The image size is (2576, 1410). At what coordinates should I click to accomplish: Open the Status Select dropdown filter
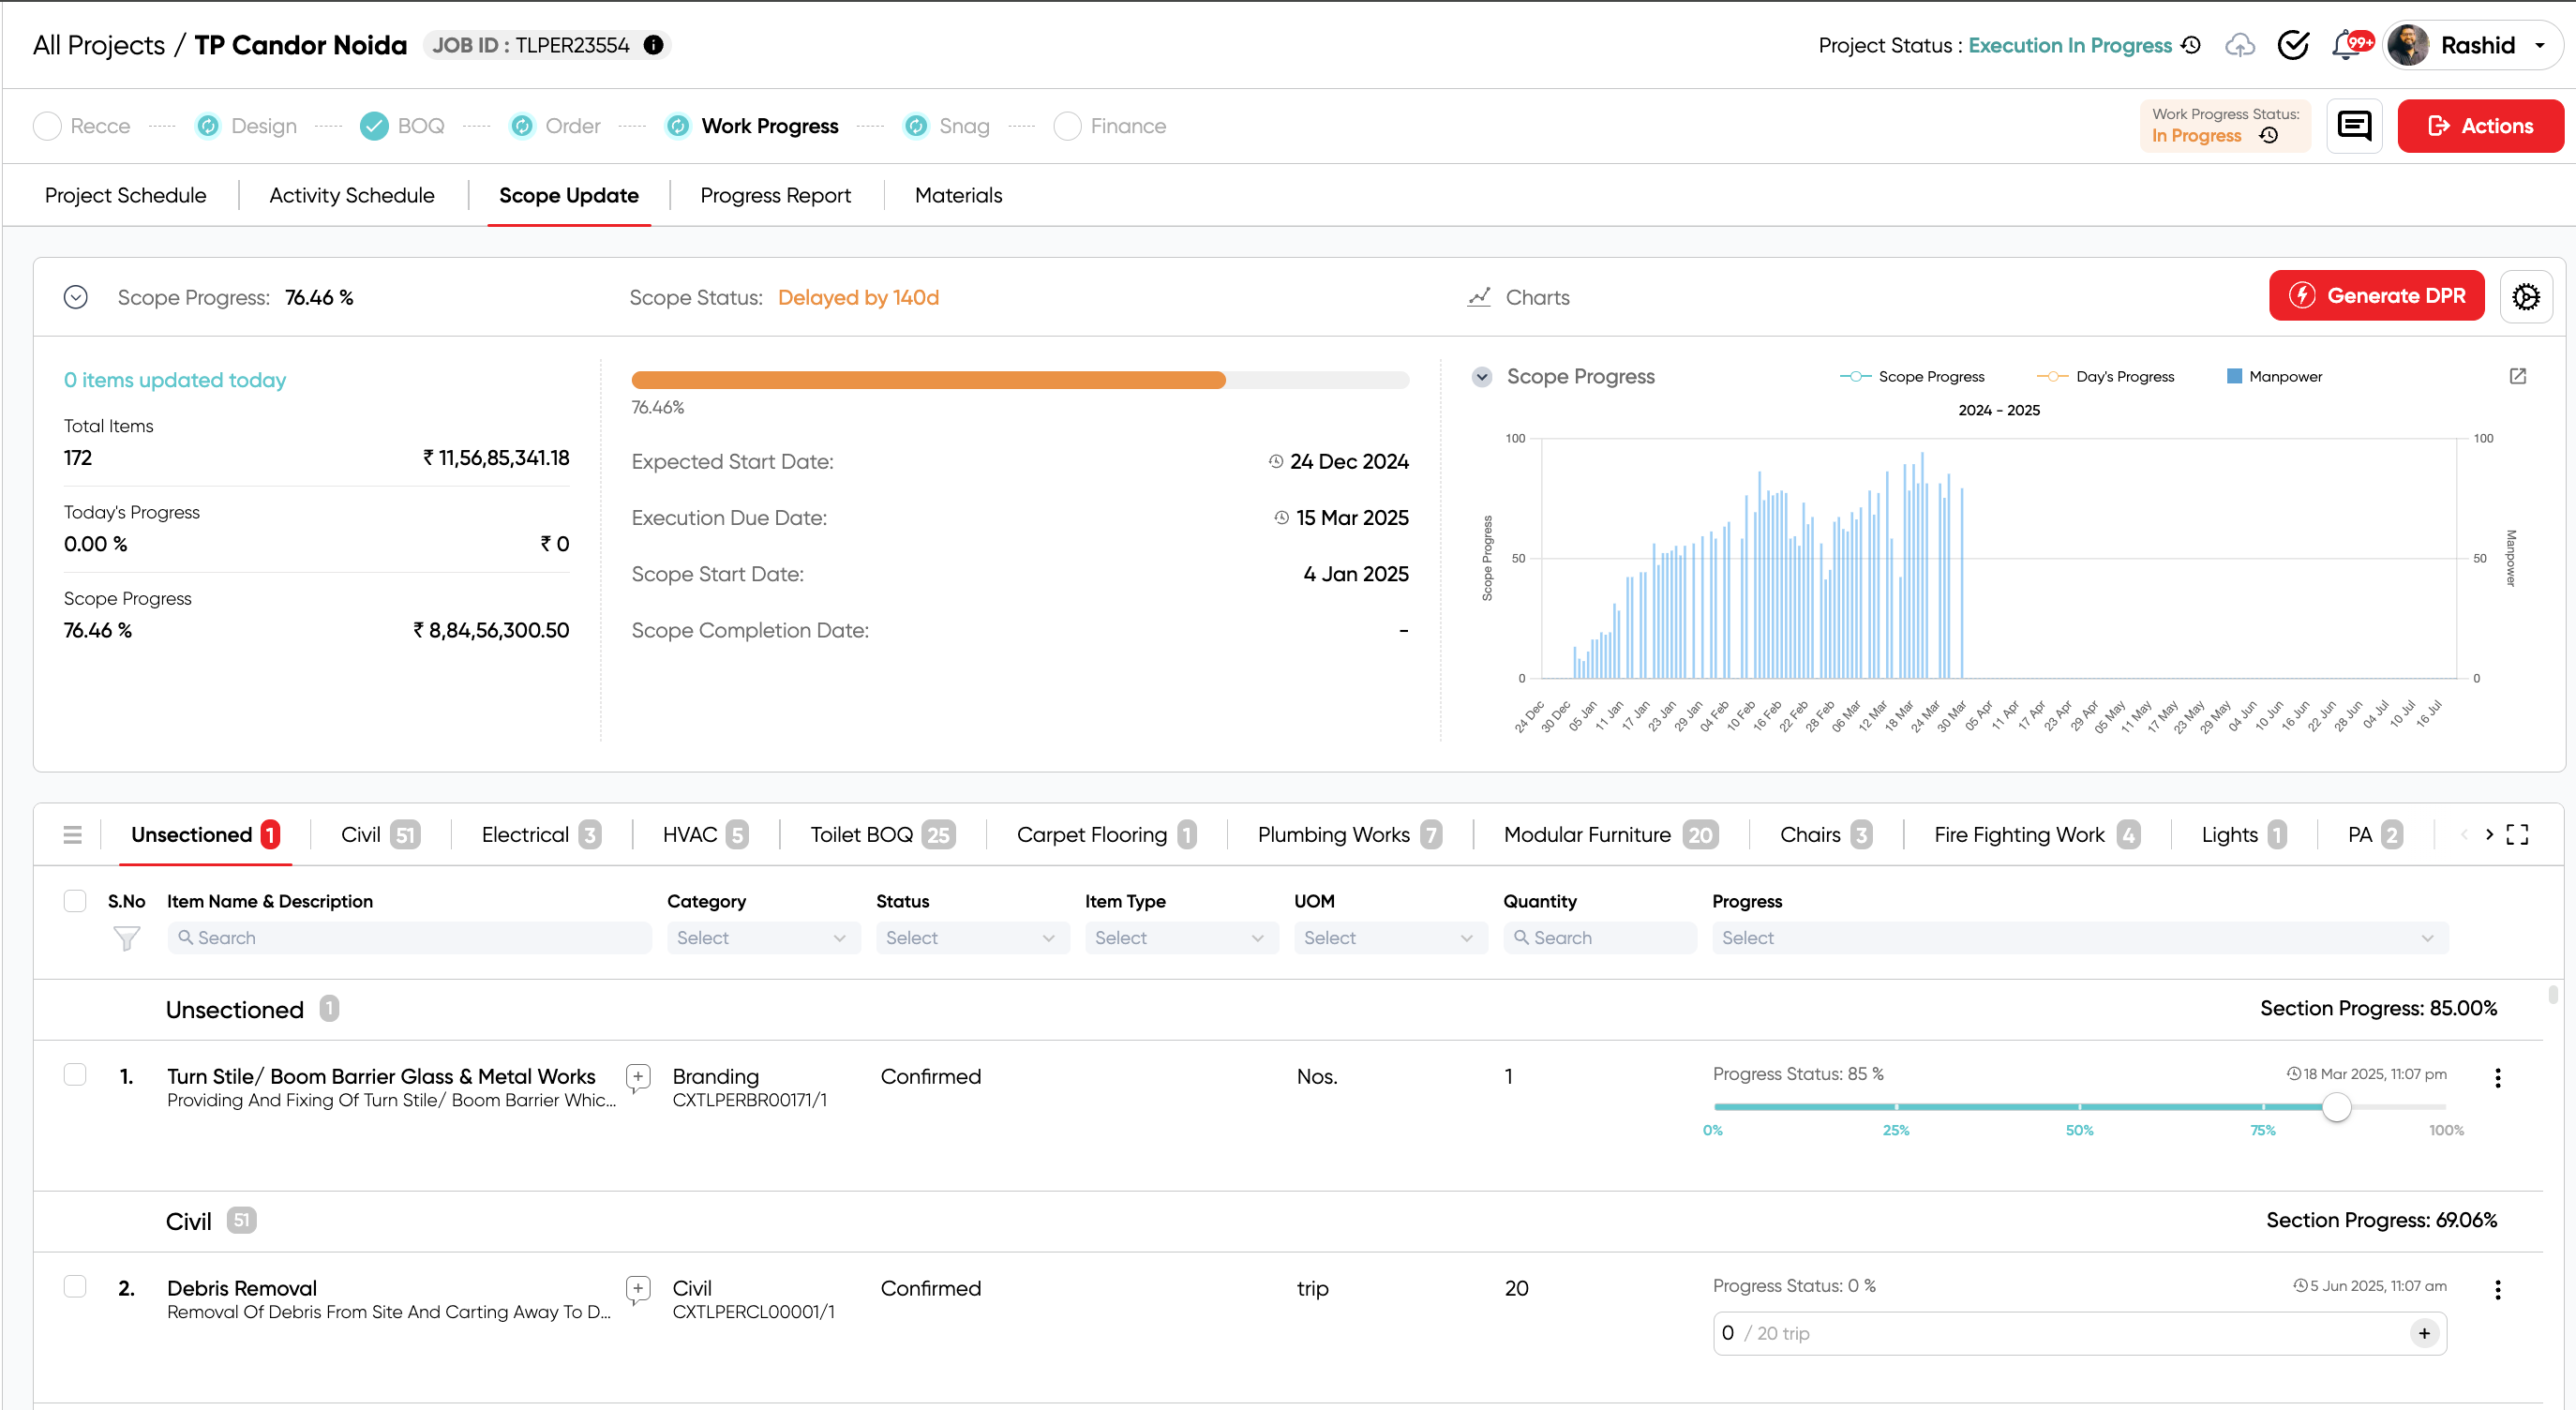971,937
